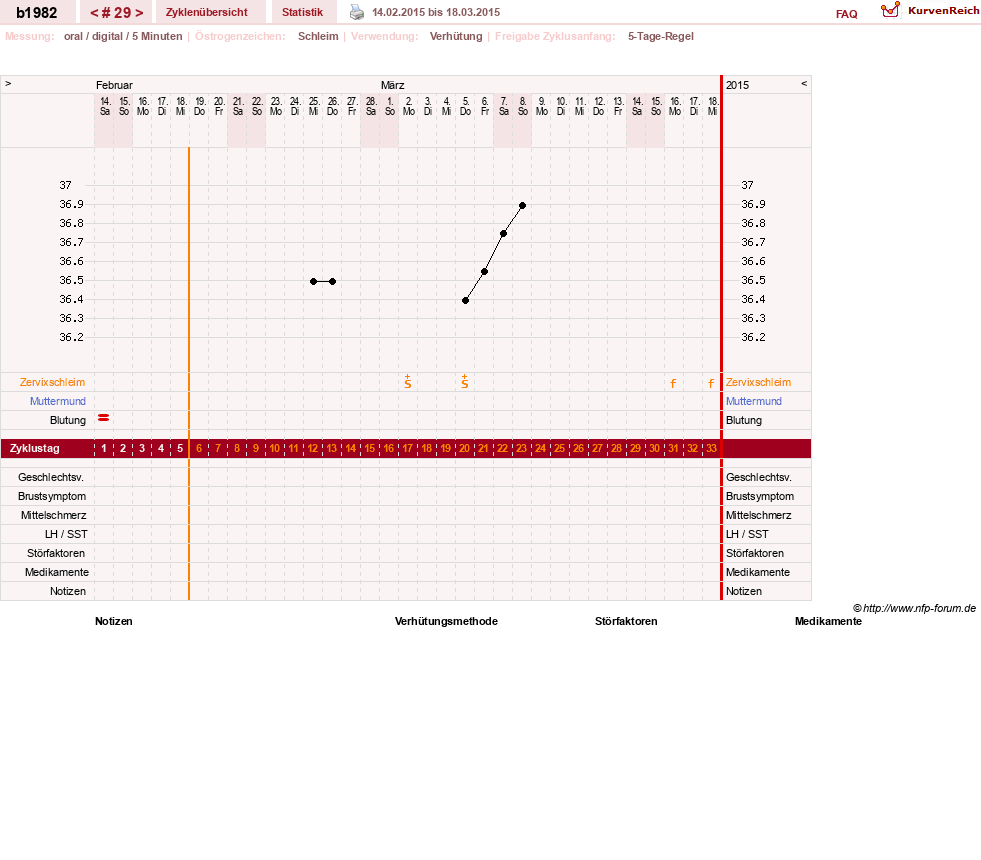Click the 'oral / digital / 5 Minuten' value
Screen dimensions: 981x860
coord(123,36)
